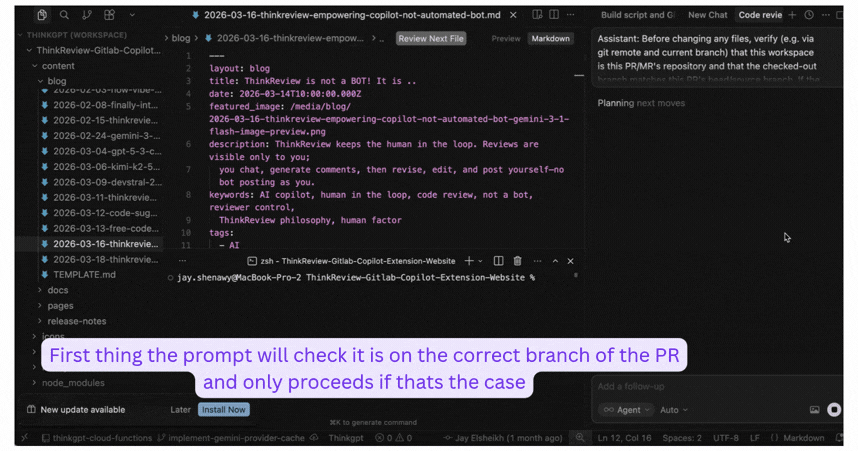
Task: Switch to the Build script chat tab
Action: coord(637,15)
